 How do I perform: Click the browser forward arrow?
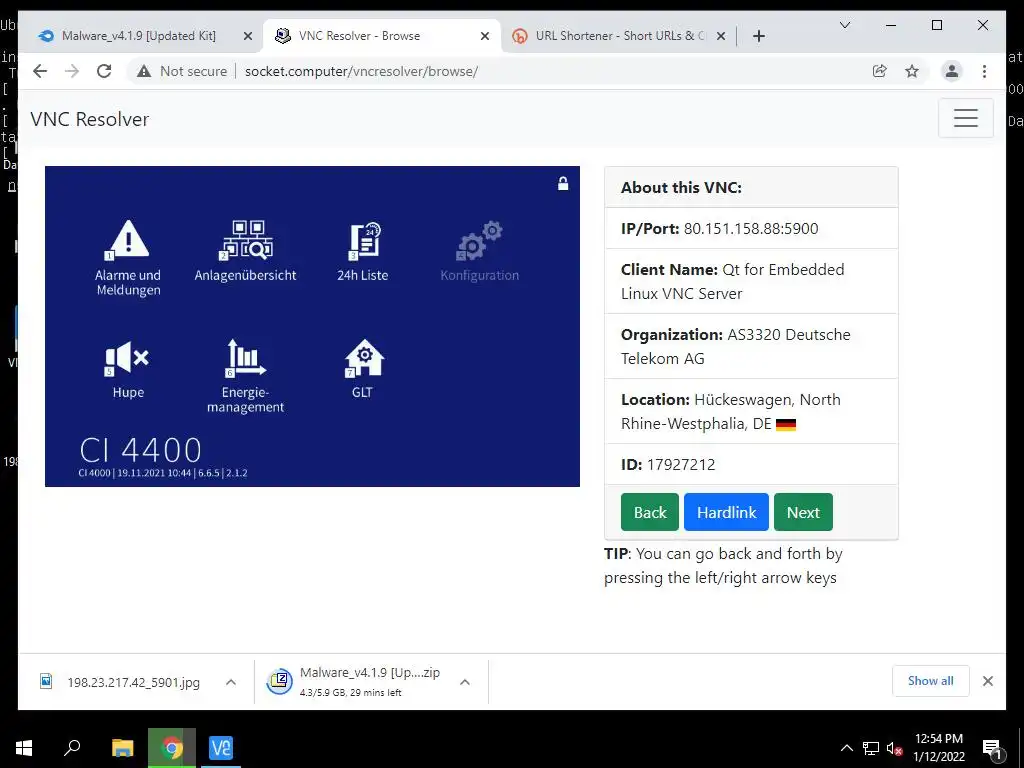pos(72,71)
